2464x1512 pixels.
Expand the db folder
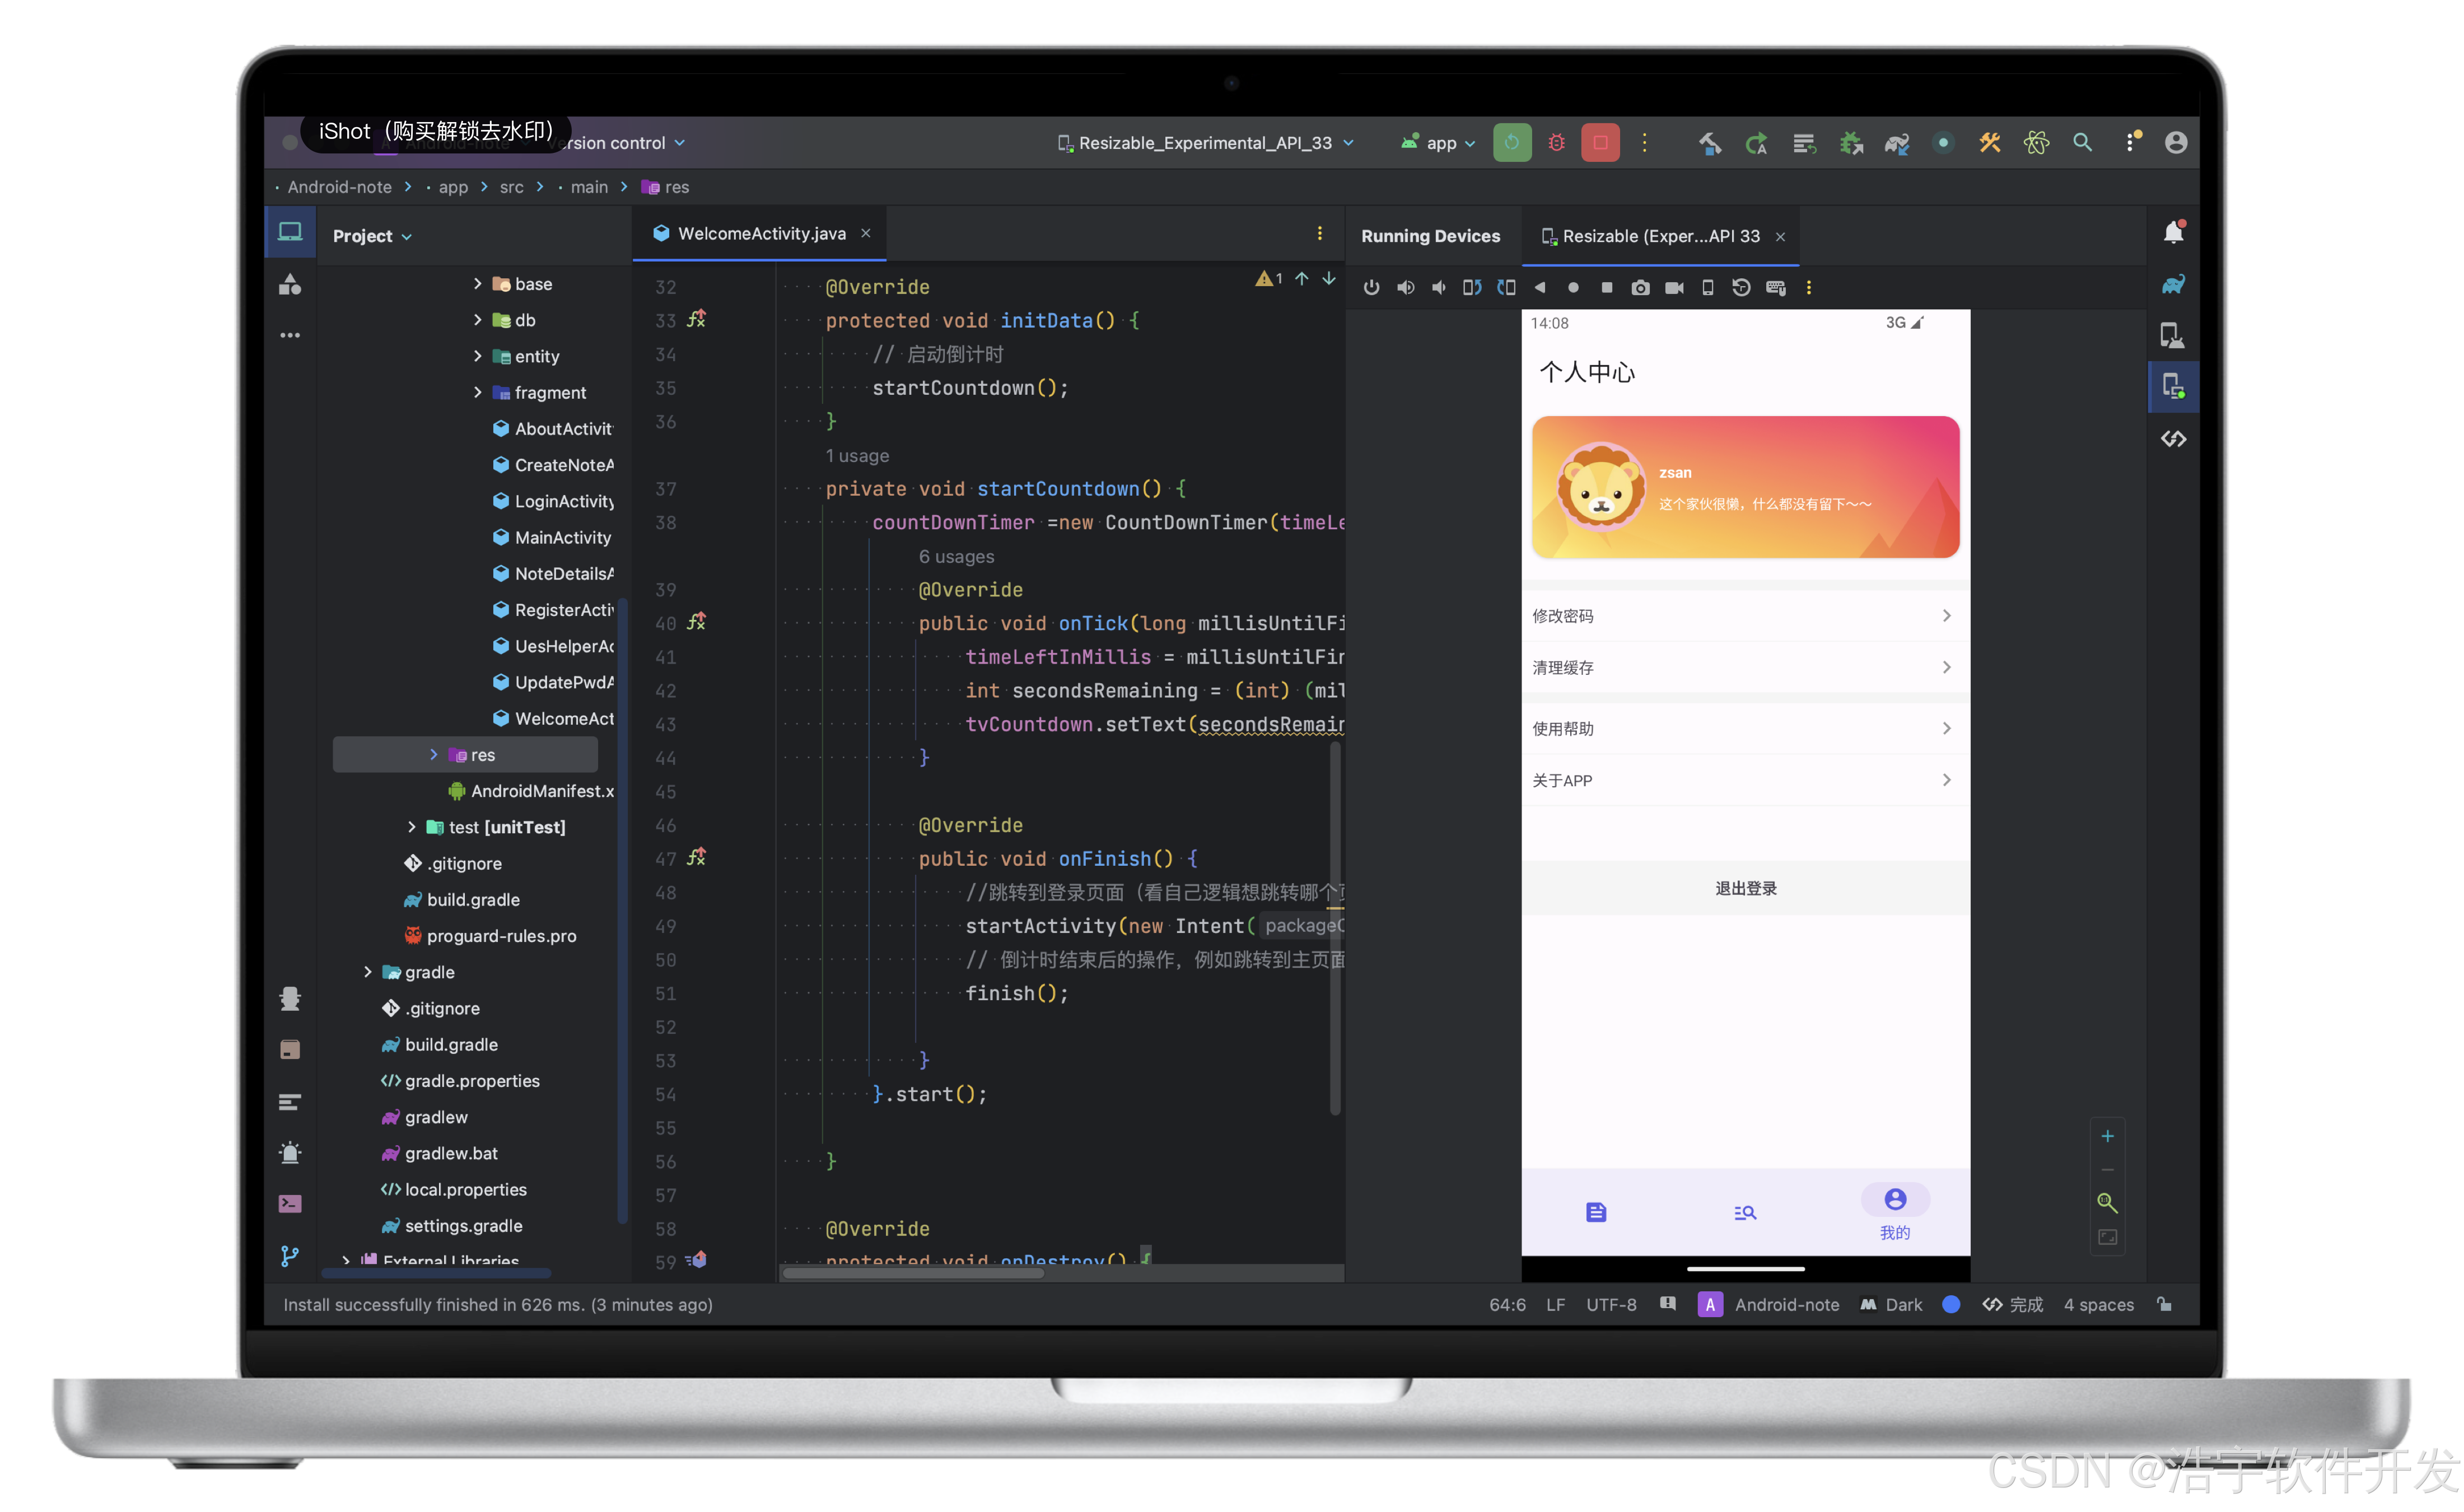click(477, 320)
